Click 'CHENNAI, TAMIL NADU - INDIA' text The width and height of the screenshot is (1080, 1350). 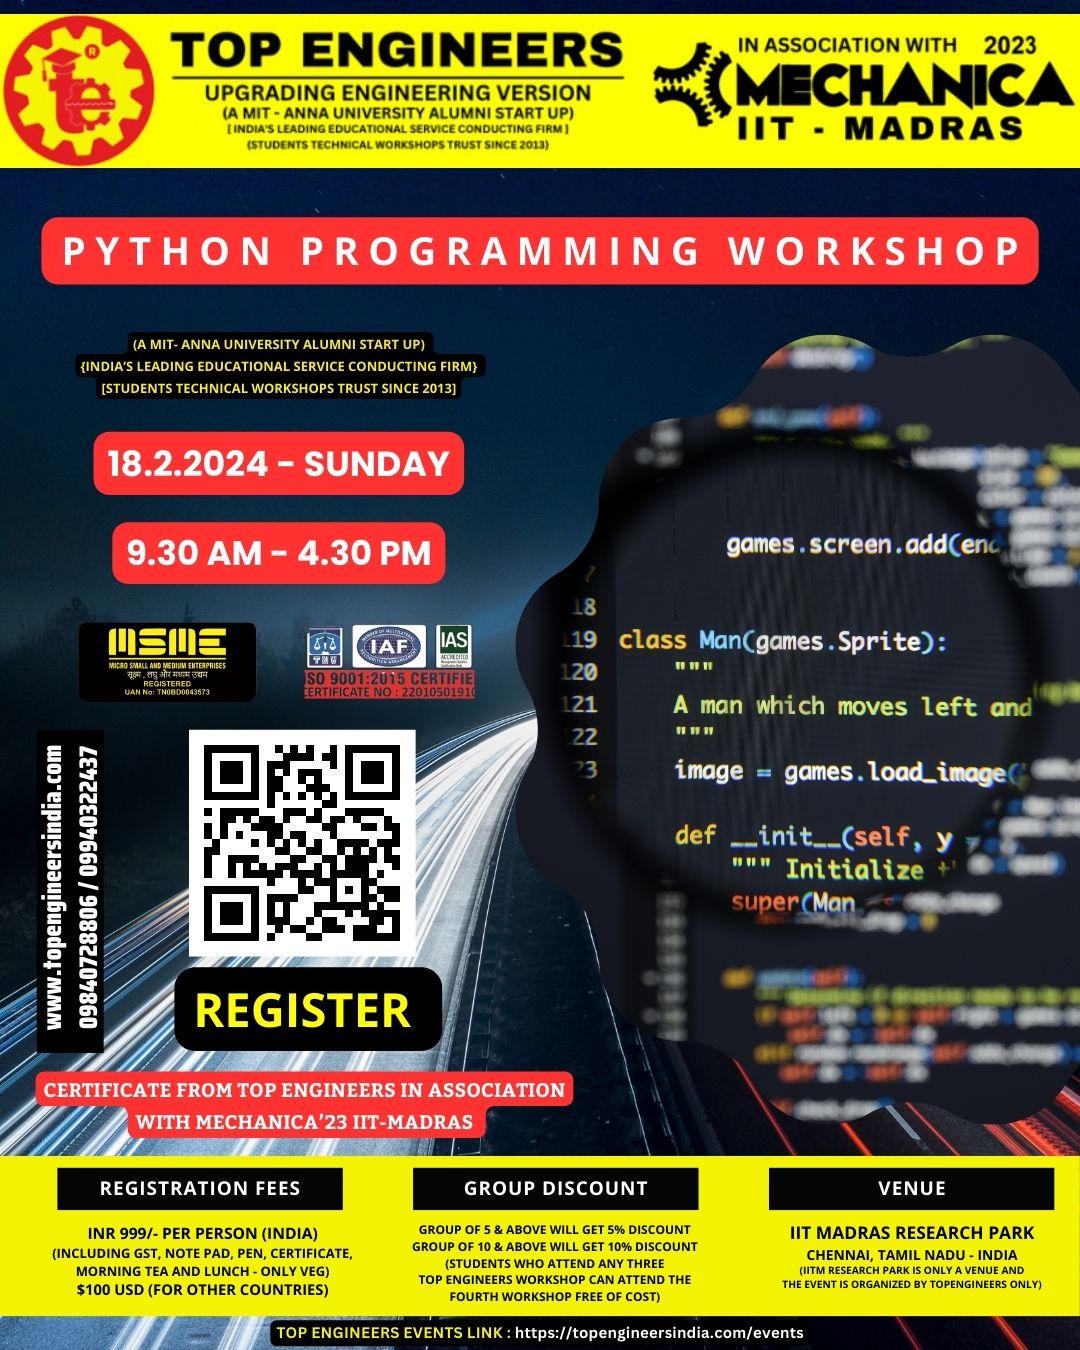(x=912, y=1255)
